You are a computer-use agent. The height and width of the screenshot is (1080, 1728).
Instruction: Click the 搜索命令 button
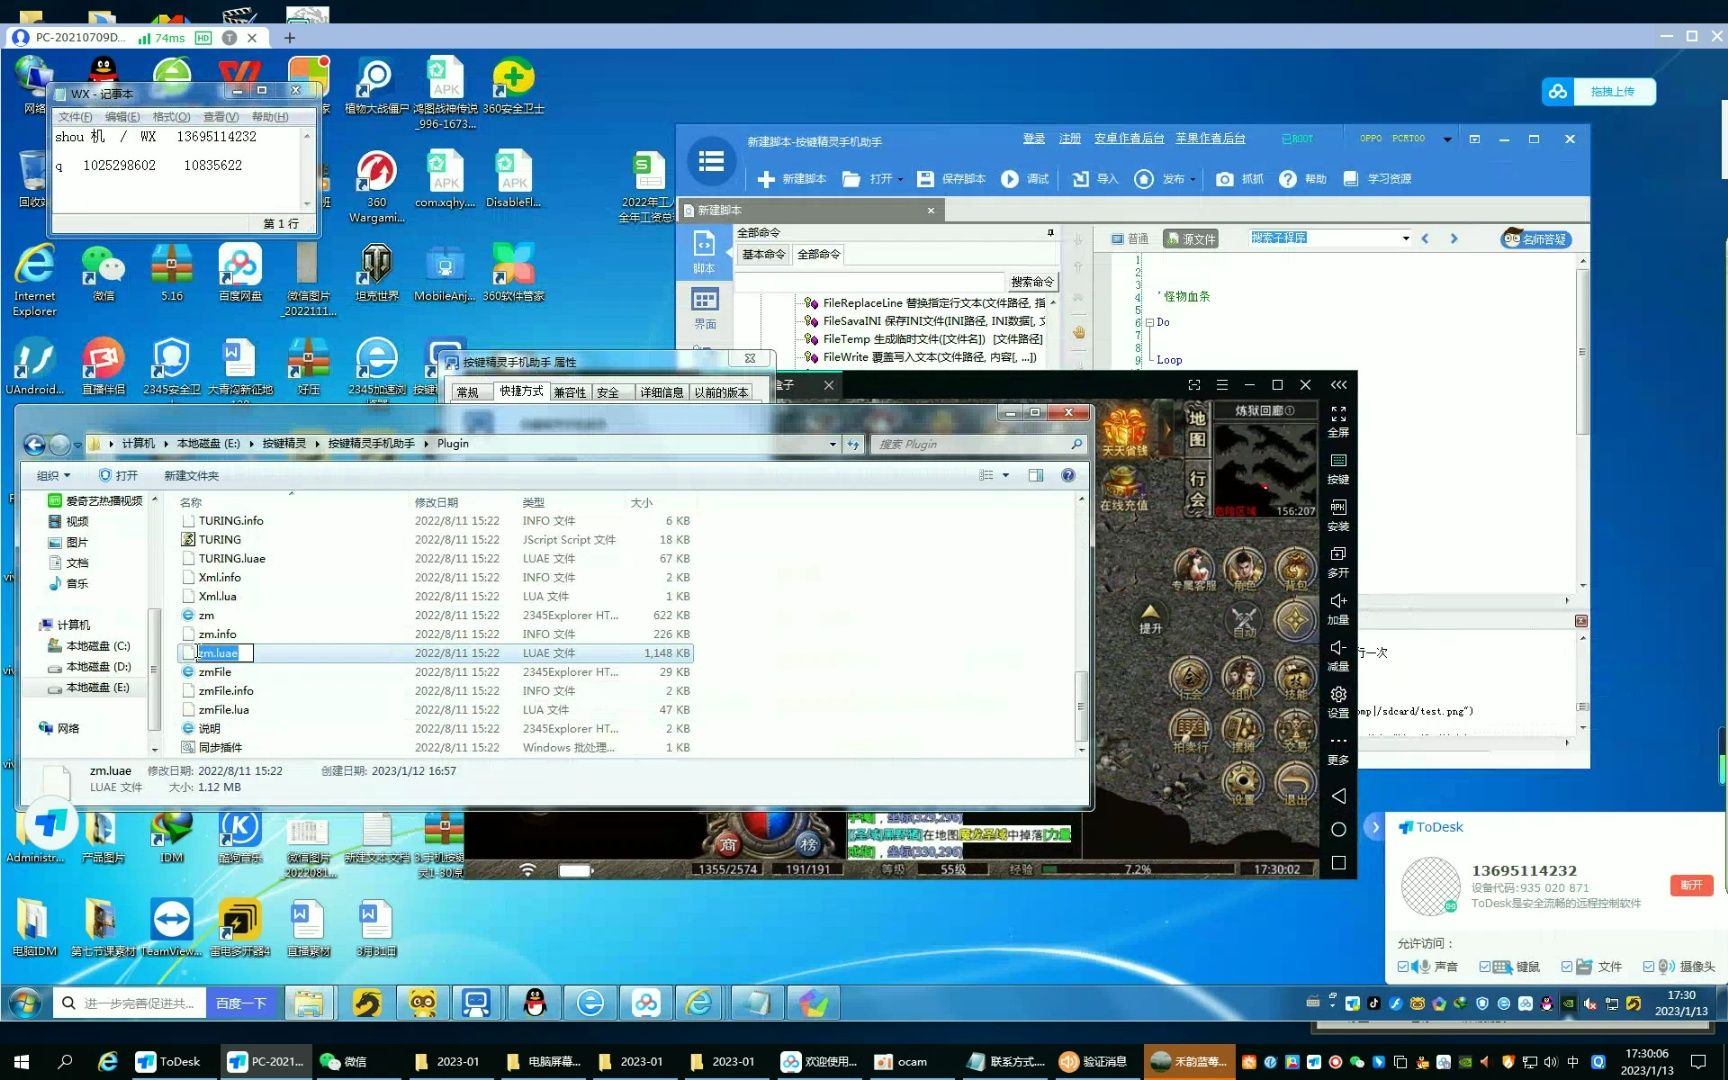point(1031,282)
